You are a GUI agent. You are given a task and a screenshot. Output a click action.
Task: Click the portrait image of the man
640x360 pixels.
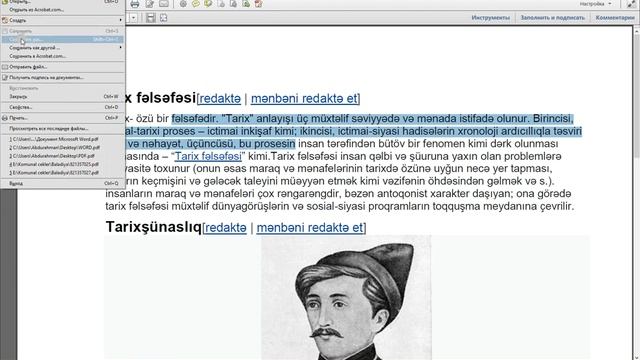click(x=346, y=298)
